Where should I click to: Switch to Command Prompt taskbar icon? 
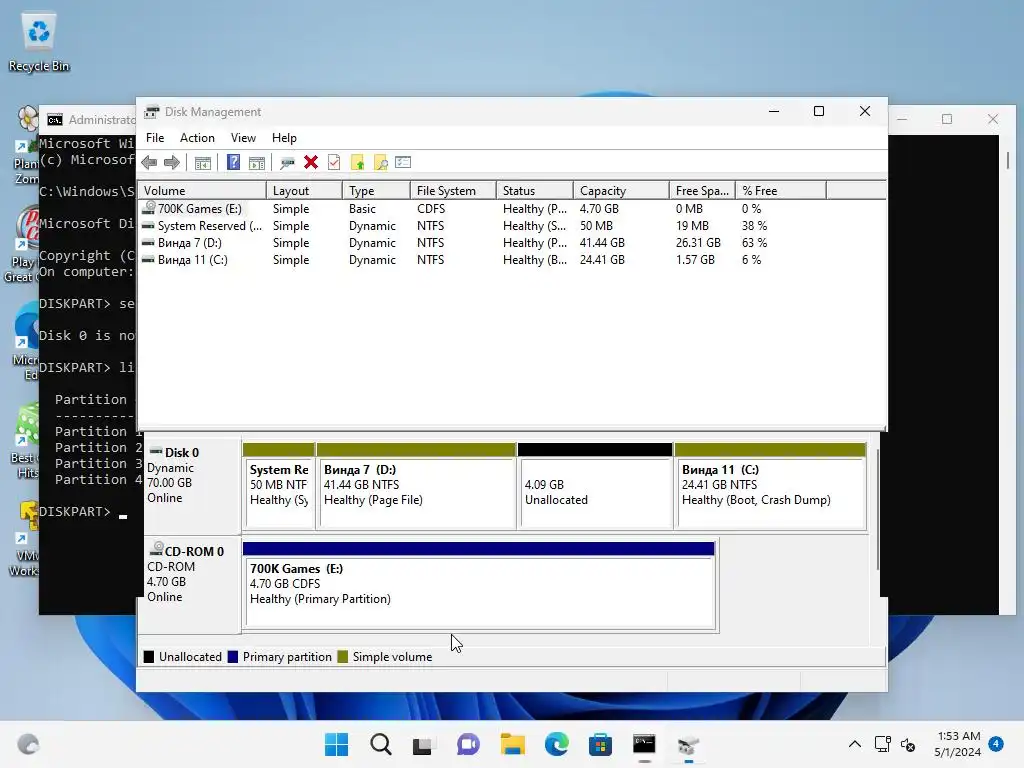[x=644, y=744]
